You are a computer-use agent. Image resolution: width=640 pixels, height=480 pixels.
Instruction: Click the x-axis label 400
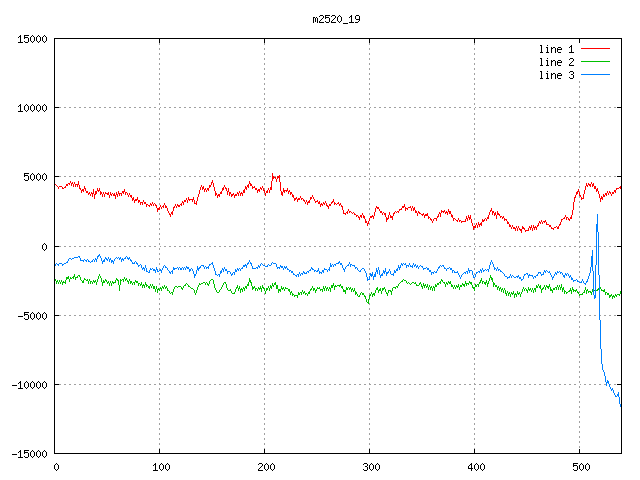point(476,467)
